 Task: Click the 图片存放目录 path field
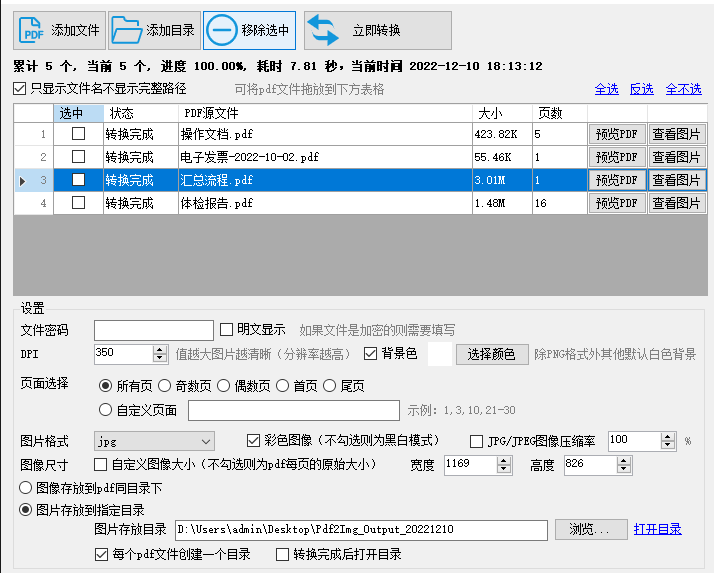click(362, 529)
